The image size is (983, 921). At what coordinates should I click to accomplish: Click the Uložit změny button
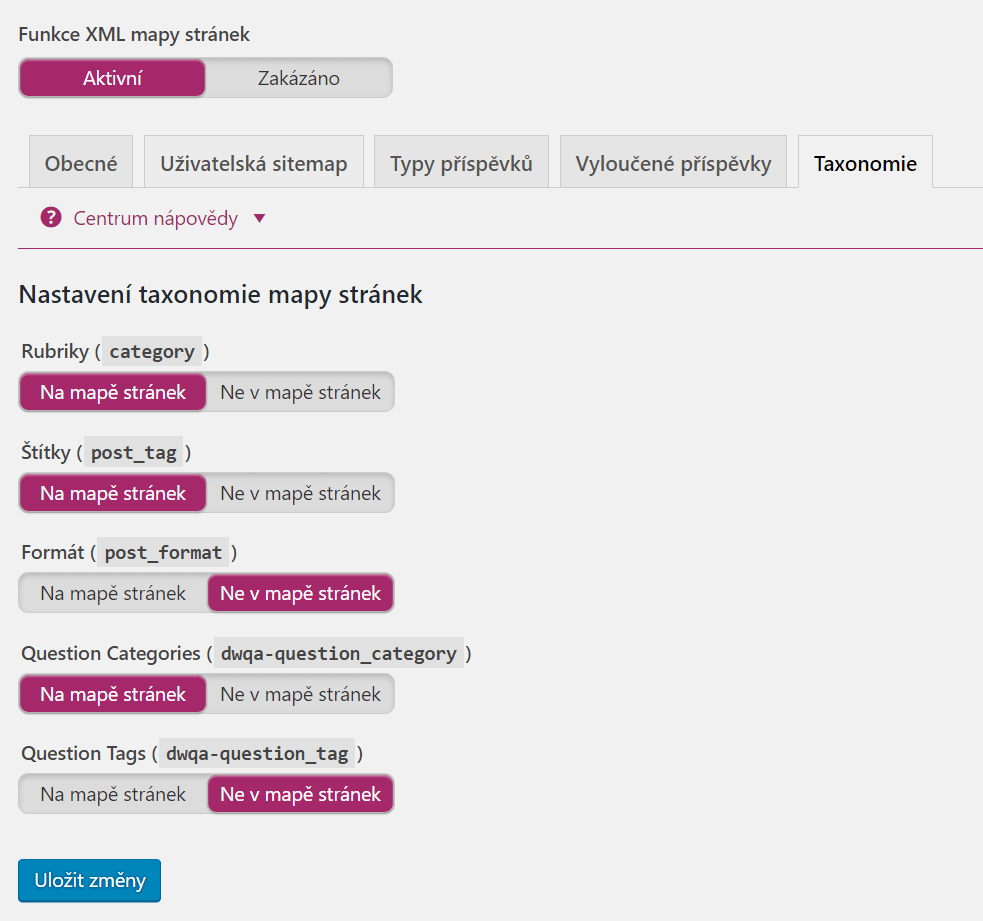pos(90,880)
